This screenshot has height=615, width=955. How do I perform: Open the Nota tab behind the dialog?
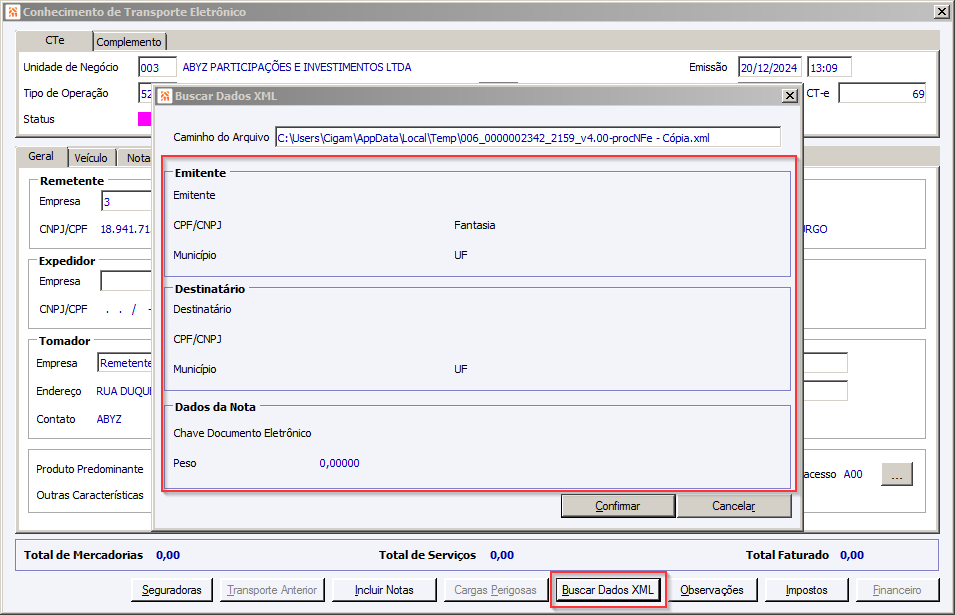136,158
